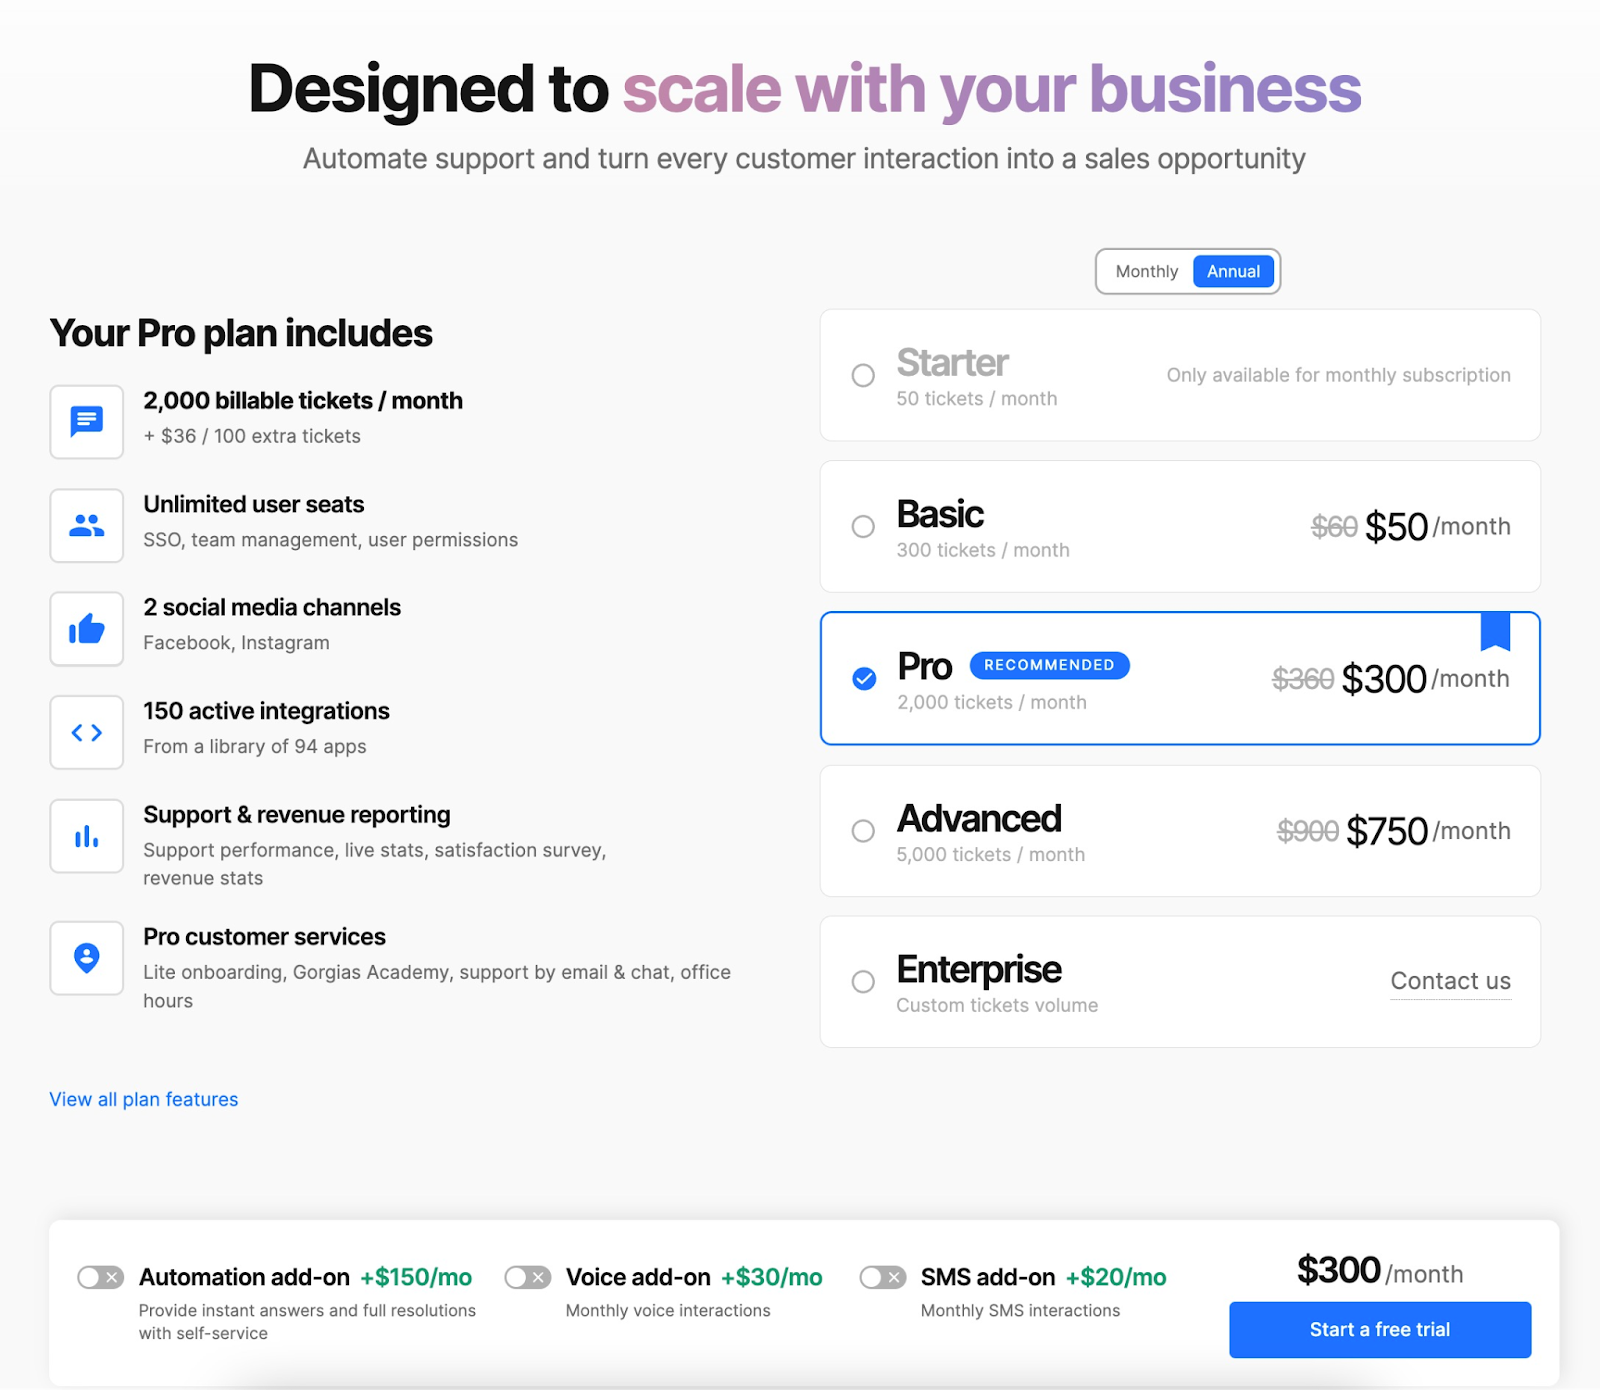Click the unlimited user seats people icon
This screenshot has height=1390, width=1600.
click(x=87, y=525)
